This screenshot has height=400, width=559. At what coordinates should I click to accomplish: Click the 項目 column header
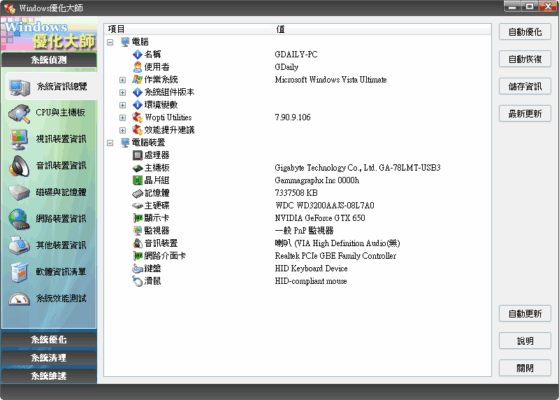tap(188, 29)
